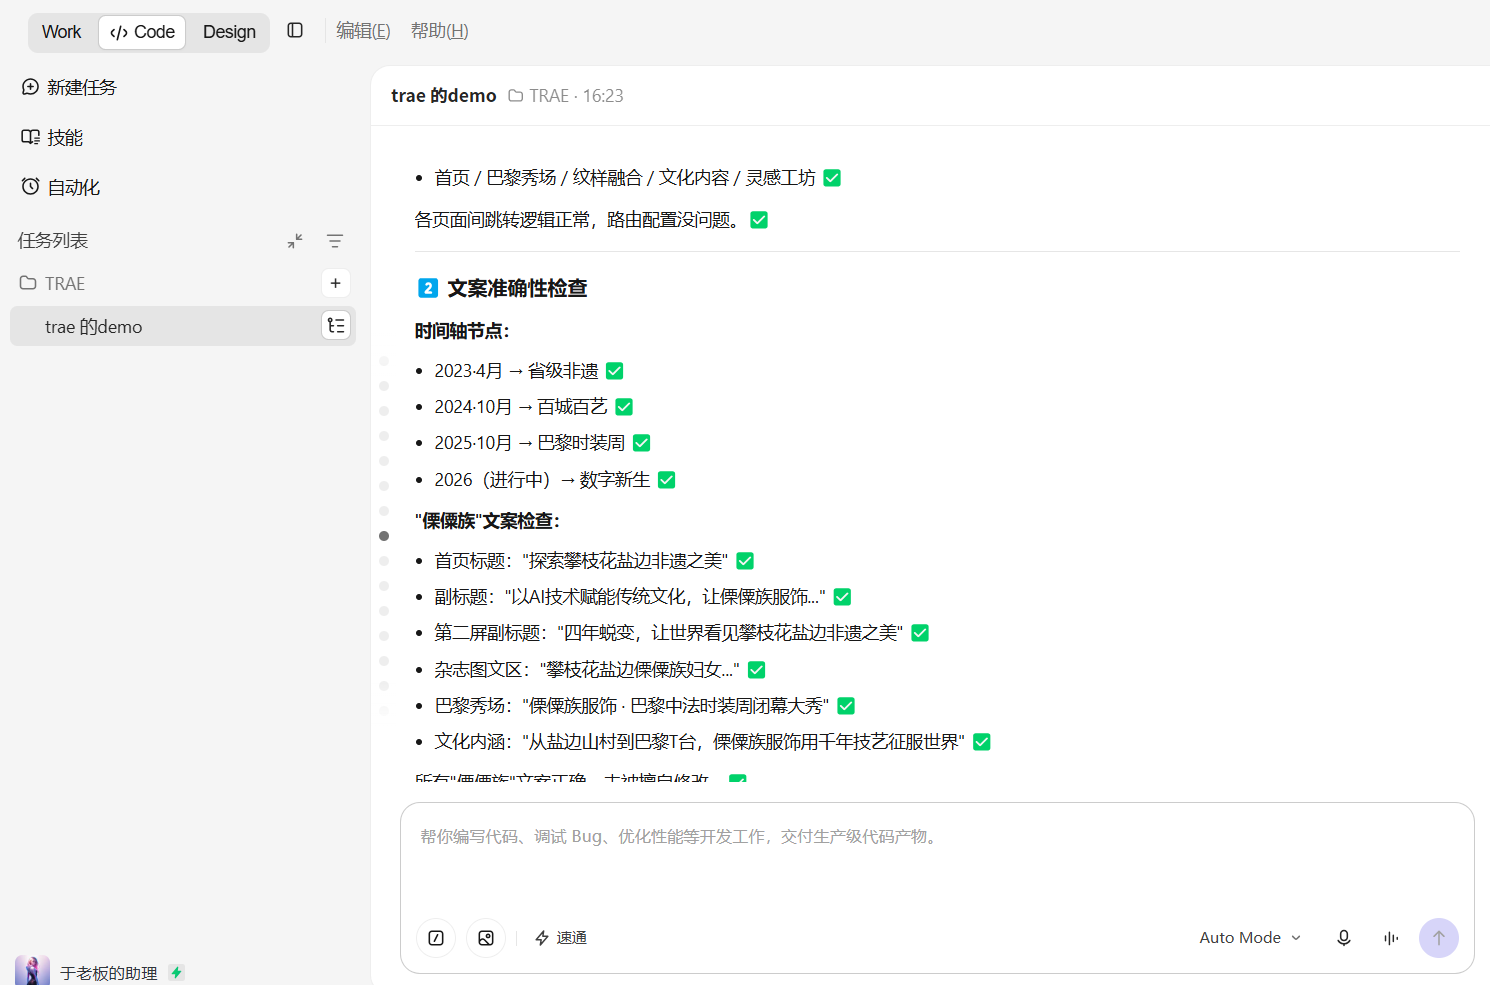
Task: Click the checkmark after the 巴黎秀场 line
Action: point(846,706)
